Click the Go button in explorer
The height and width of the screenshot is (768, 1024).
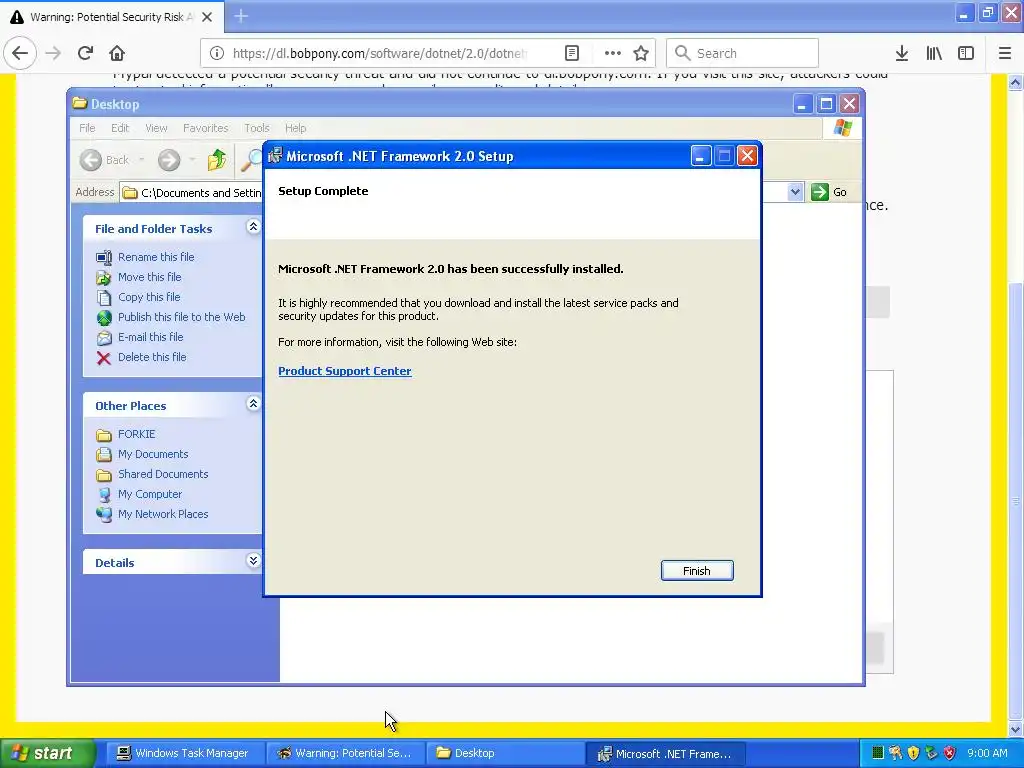point(829,192)
